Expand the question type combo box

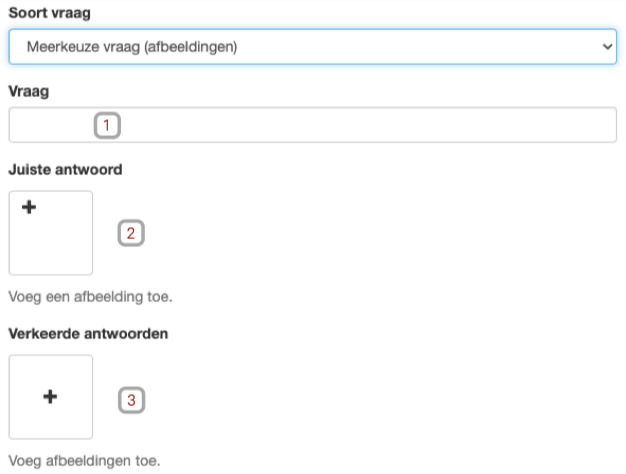pos(313,47)
